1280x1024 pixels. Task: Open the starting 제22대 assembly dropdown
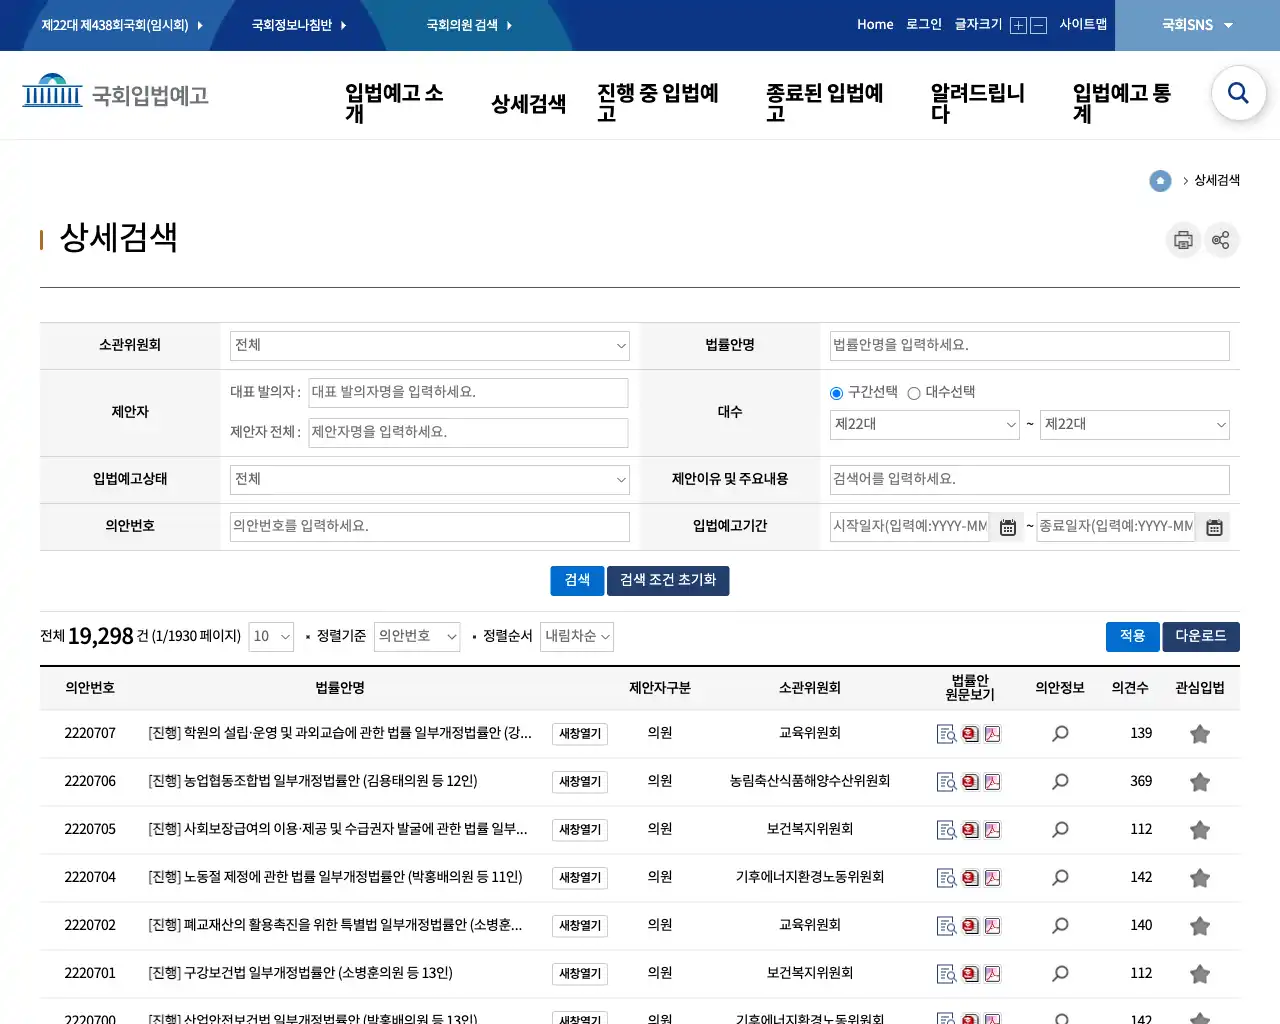925,425
